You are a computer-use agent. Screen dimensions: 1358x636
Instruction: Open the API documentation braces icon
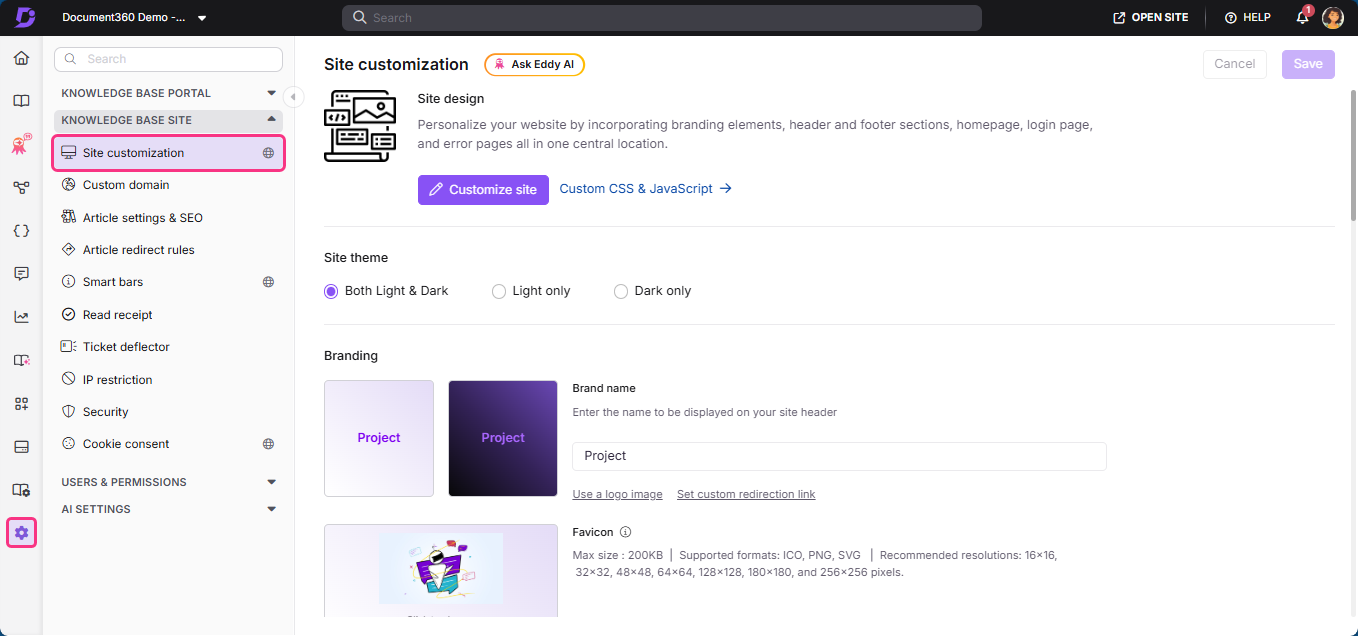pyautogui.click(x=21, y=231)
